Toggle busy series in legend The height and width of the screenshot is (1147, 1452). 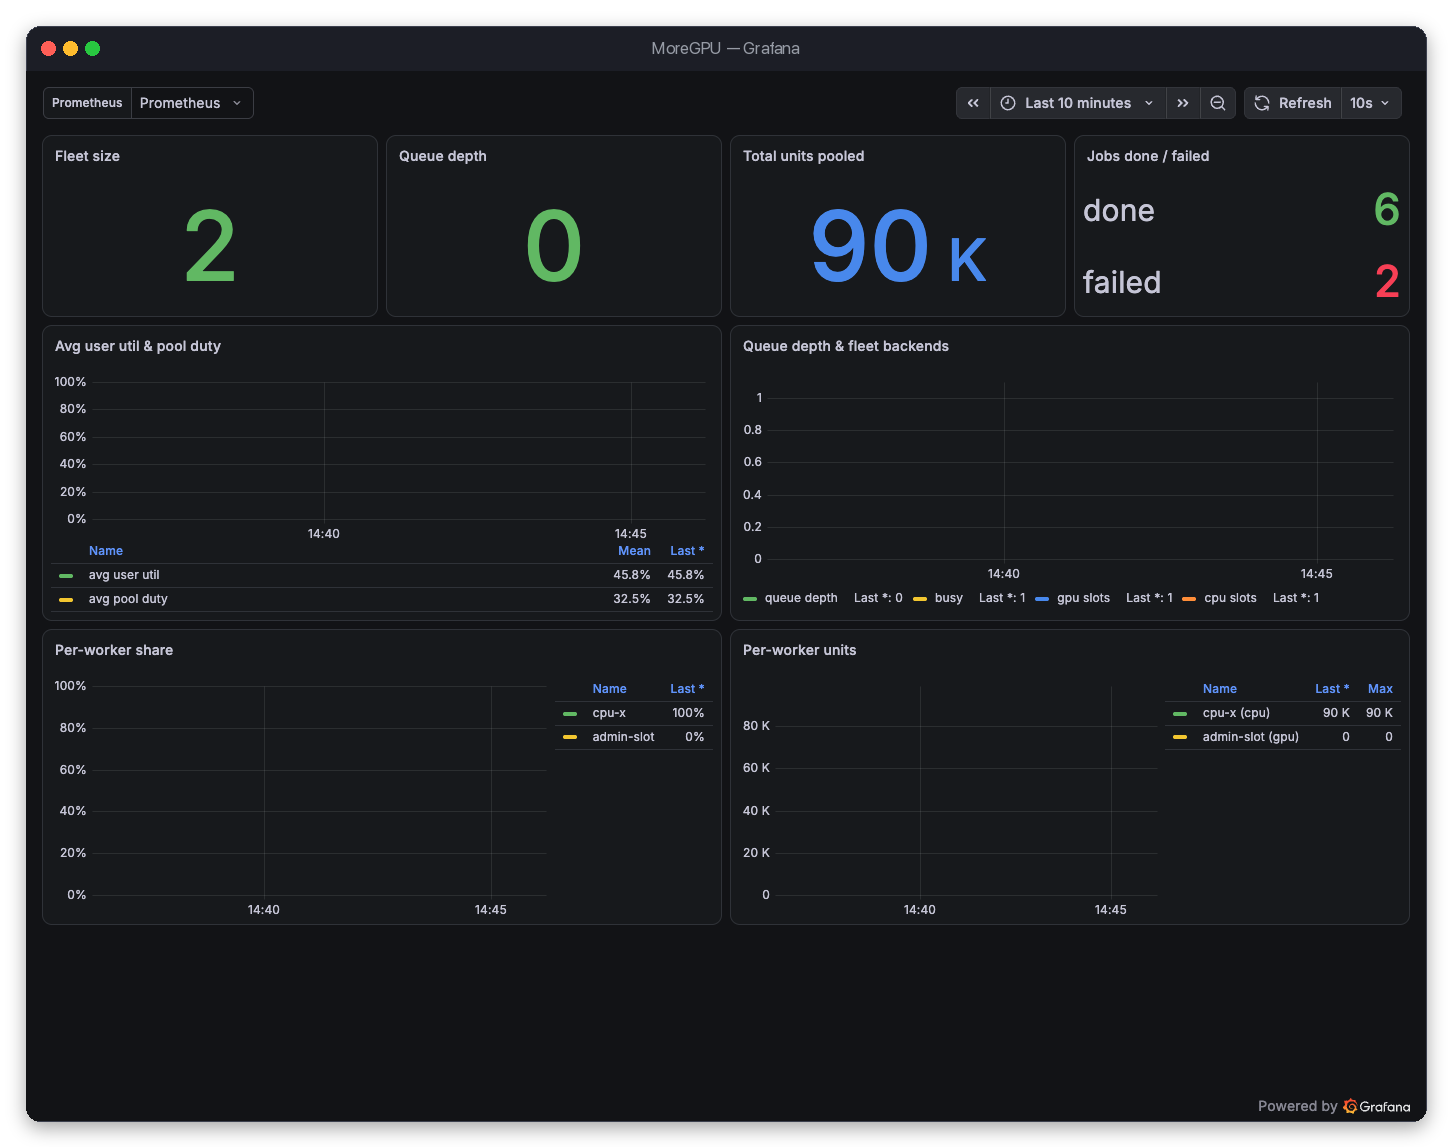point(949,598)
